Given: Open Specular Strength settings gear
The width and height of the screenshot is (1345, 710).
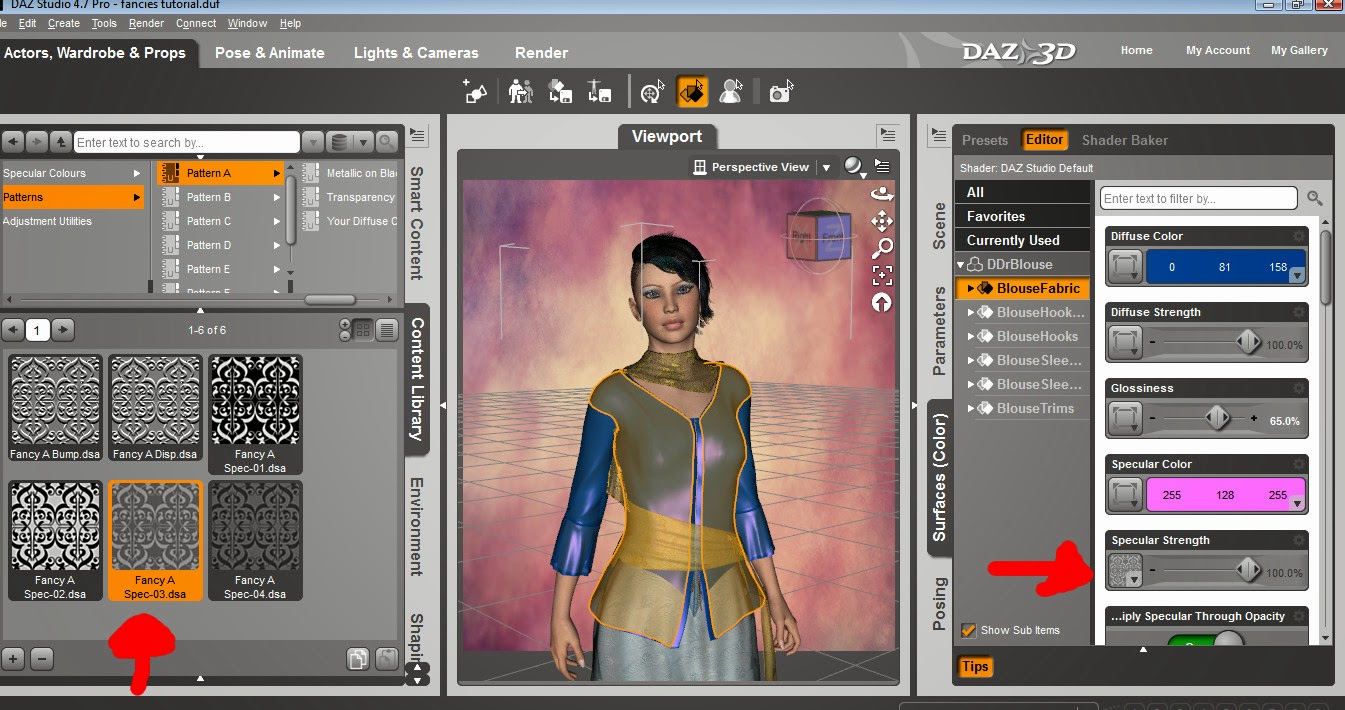Looking at the screenshot, I should (1298, 540).
